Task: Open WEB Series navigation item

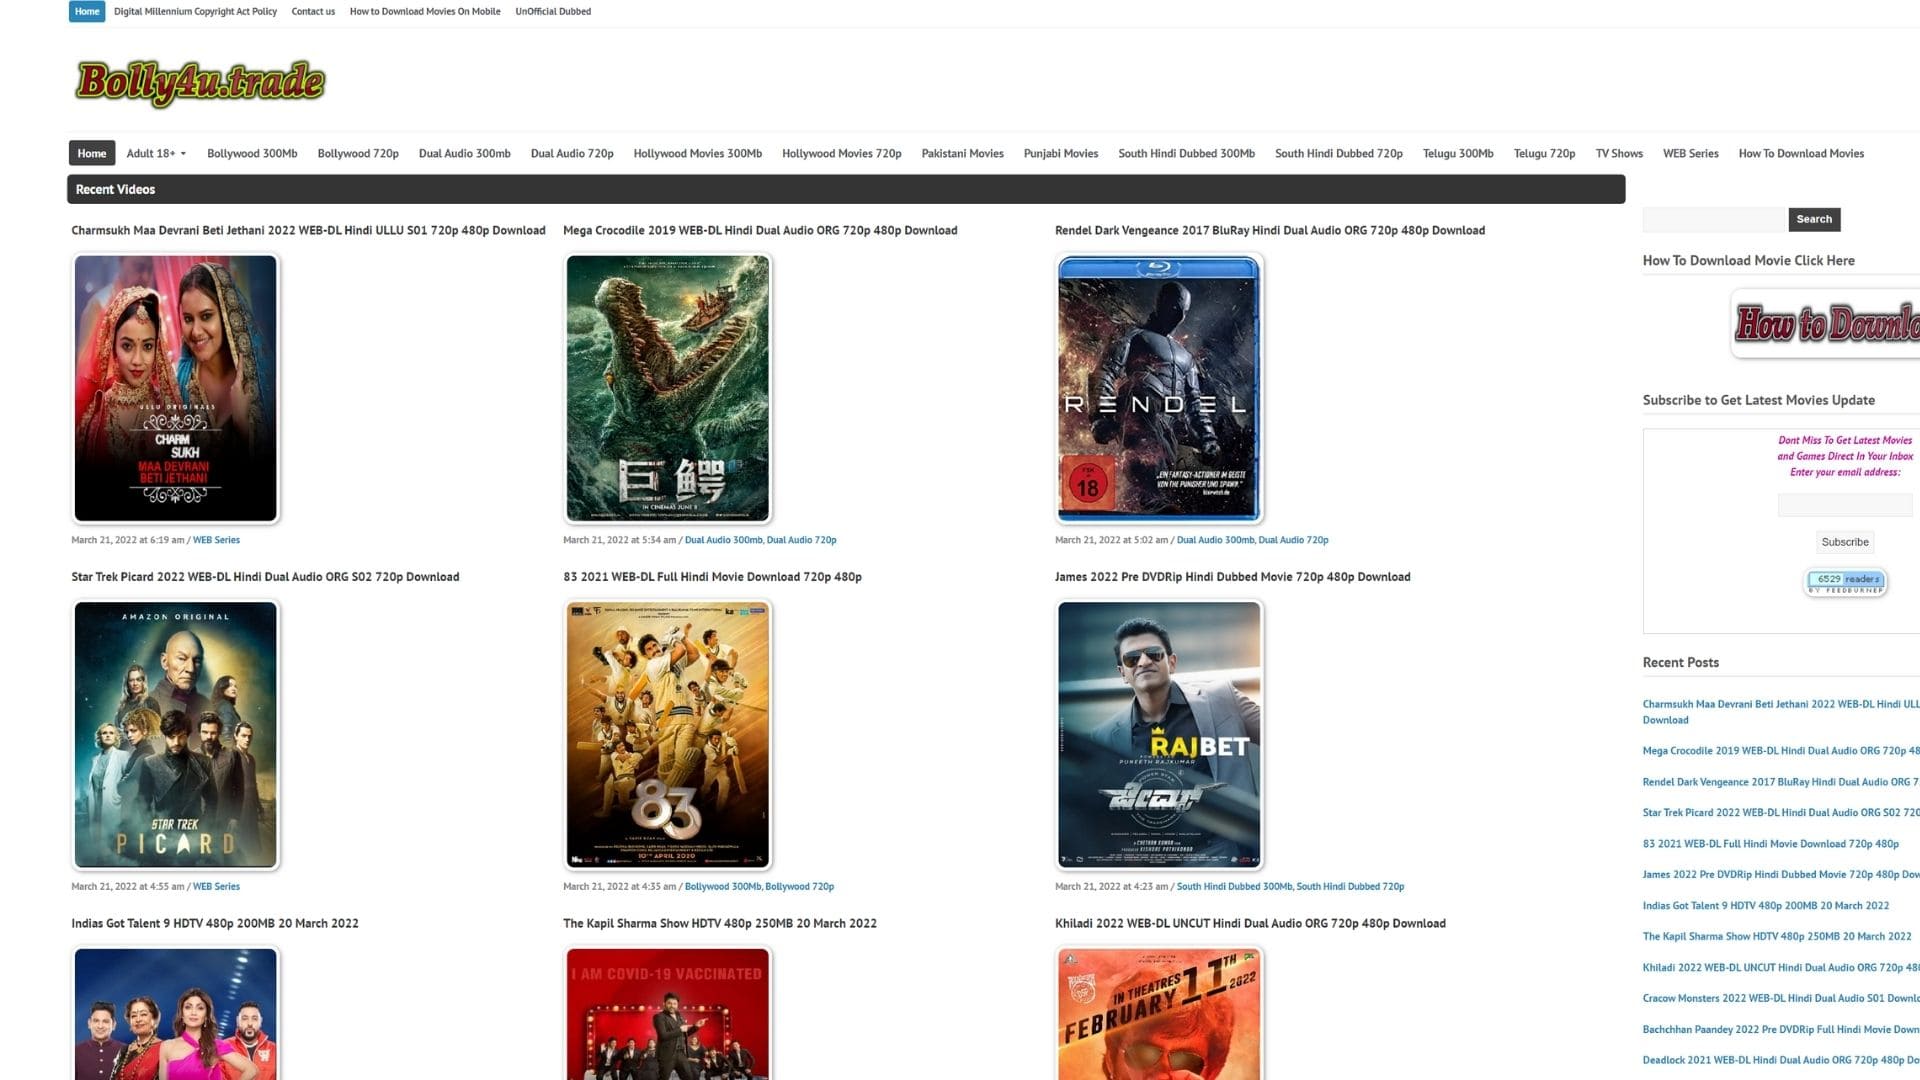Action: click(x=1690, y=153)
